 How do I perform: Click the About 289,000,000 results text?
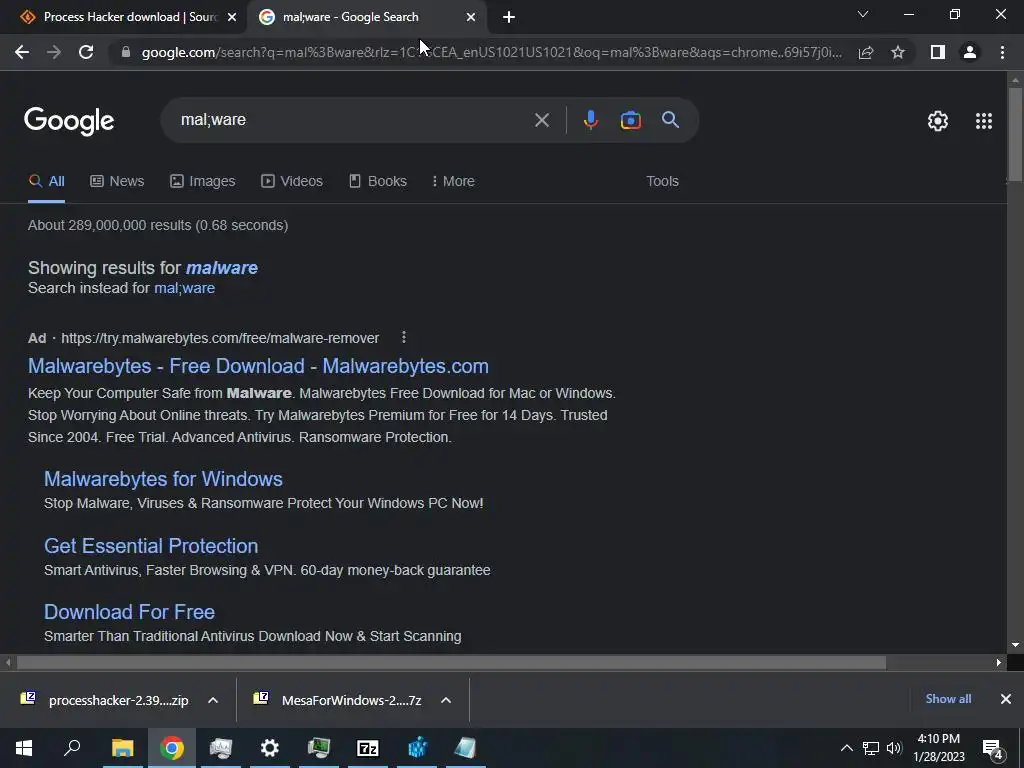click(x=158, y=225)
